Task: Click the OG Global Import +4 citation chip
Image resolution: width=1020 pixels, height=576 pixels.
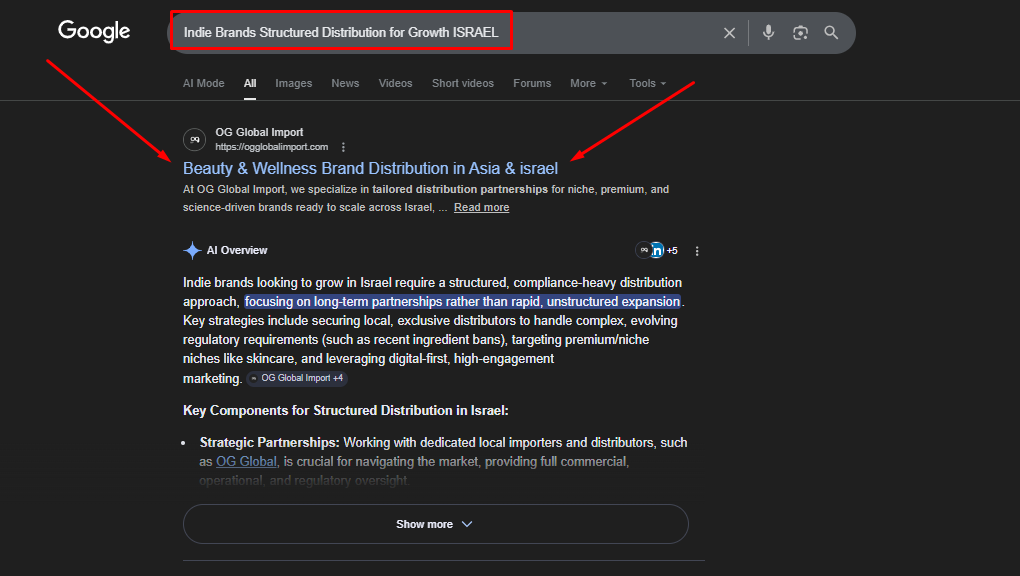Action: 296,378
